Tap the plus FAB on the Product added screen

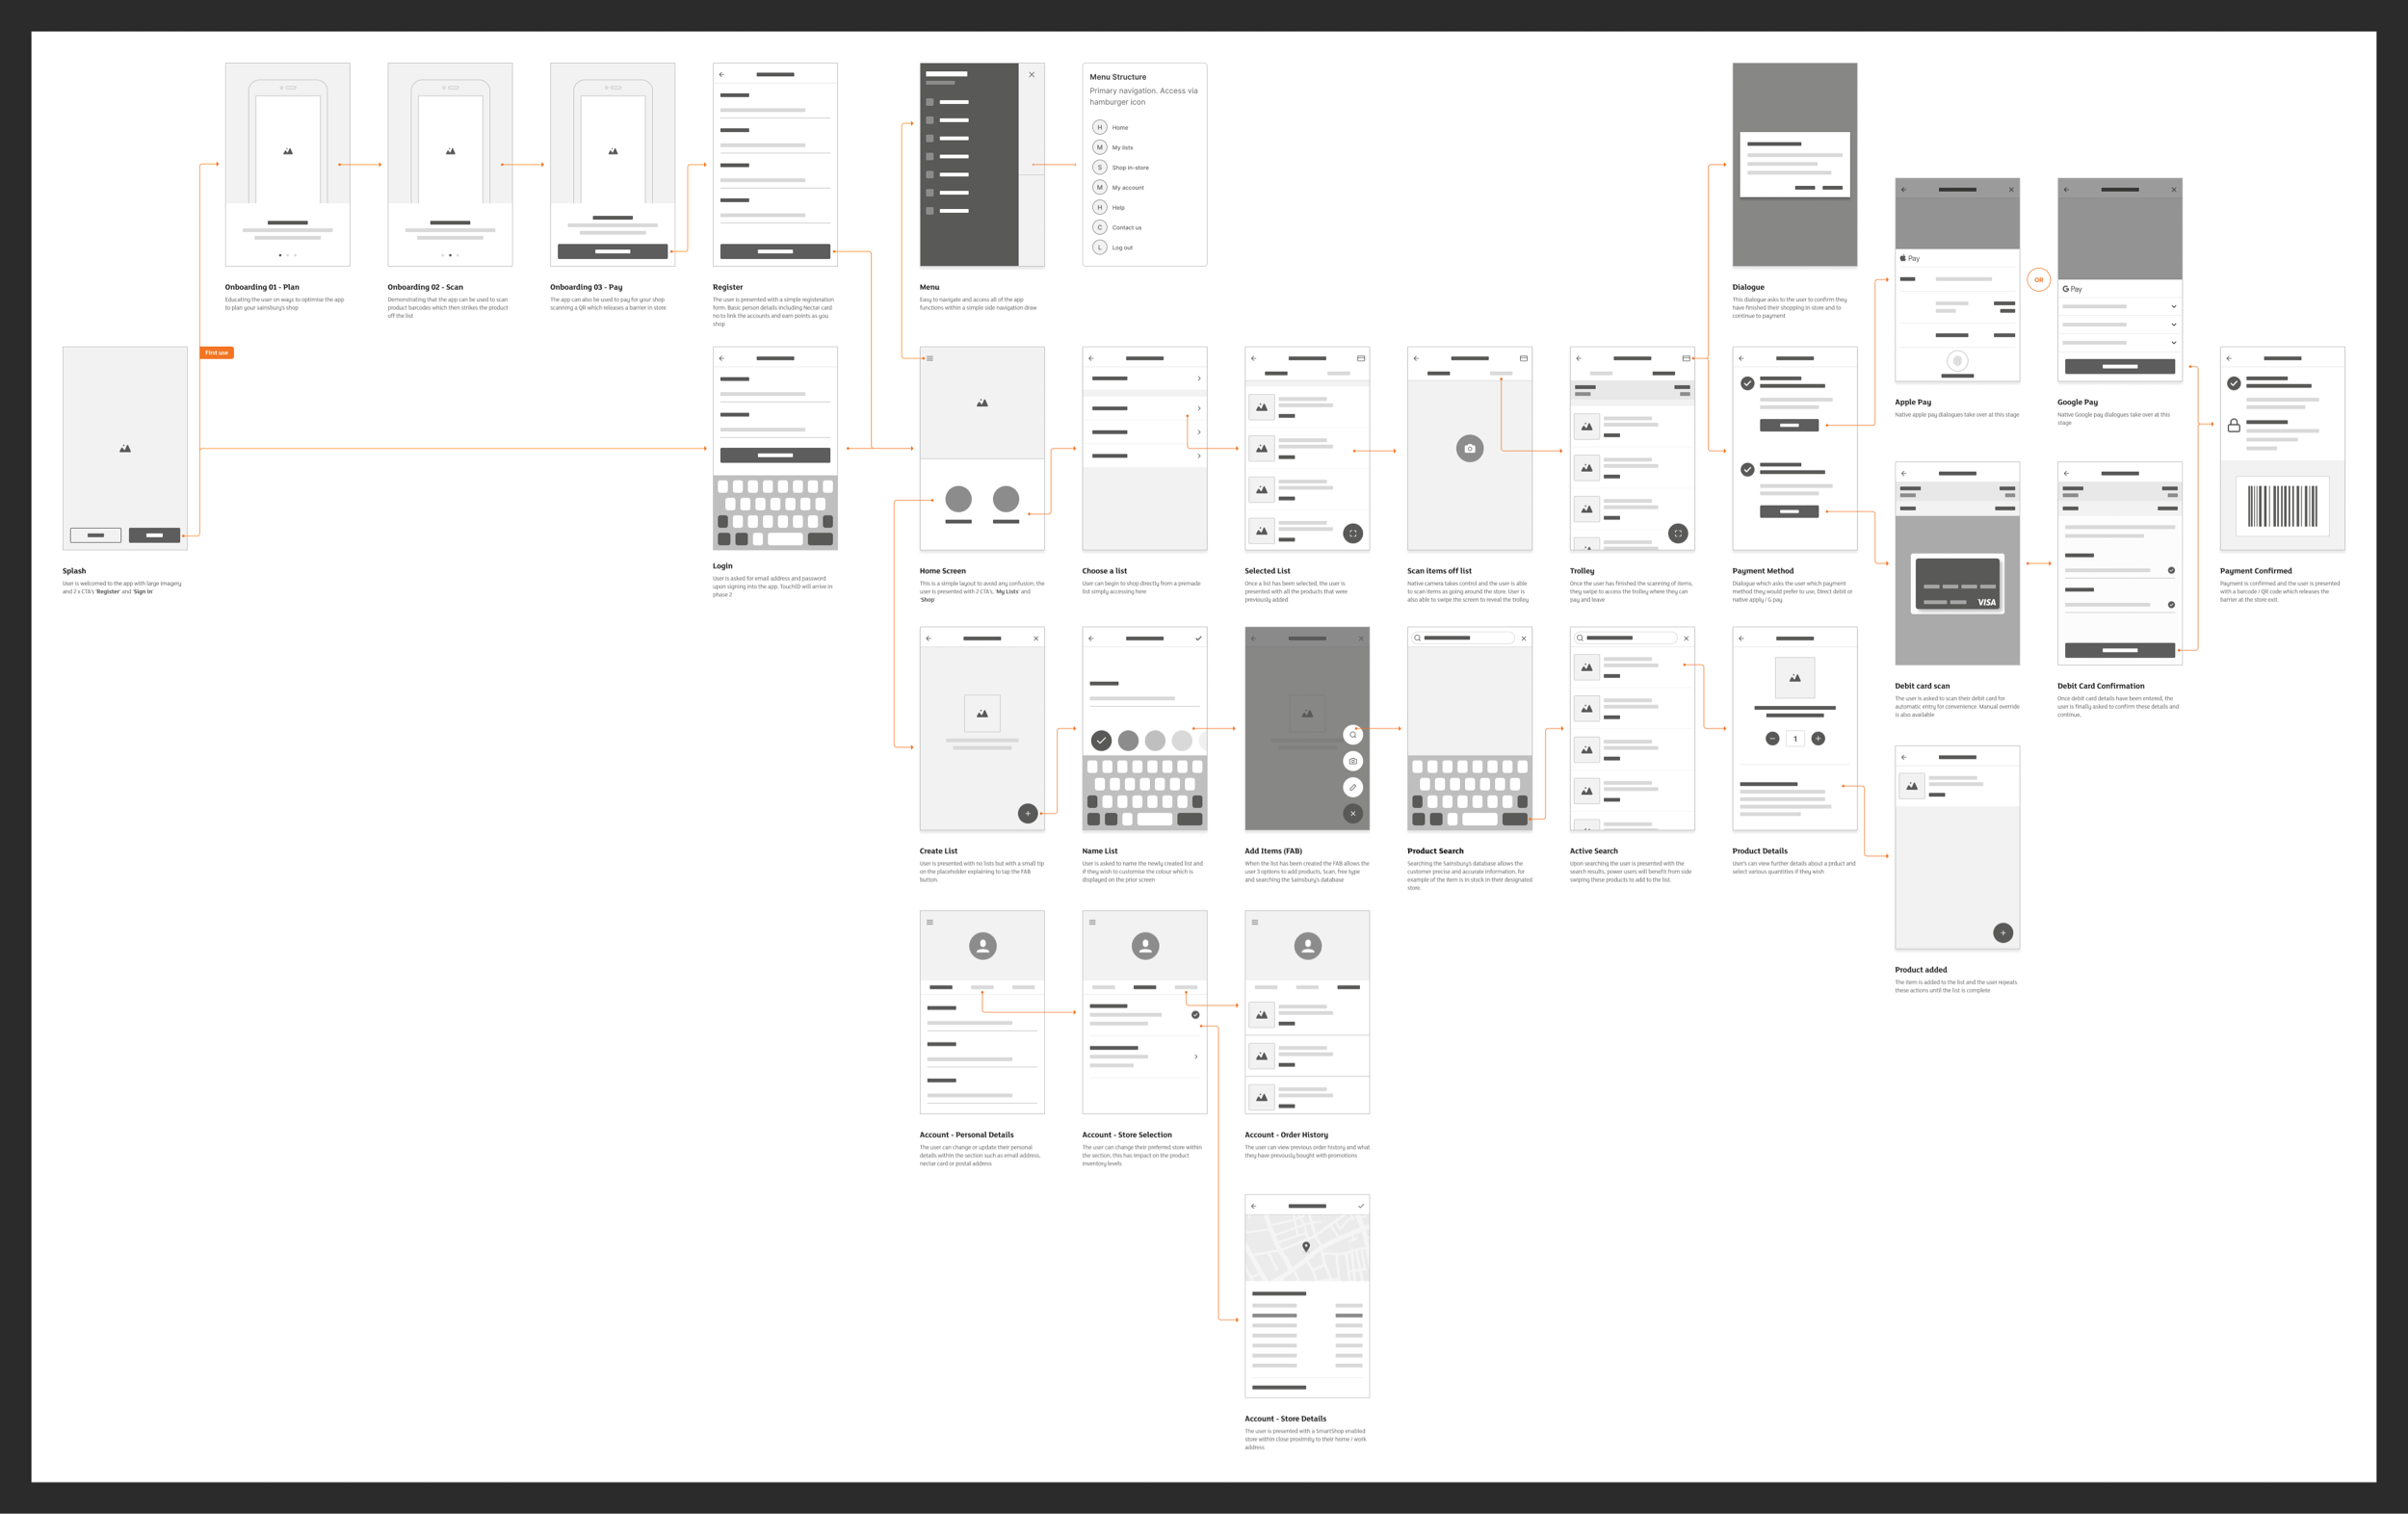pos(2004,932)
